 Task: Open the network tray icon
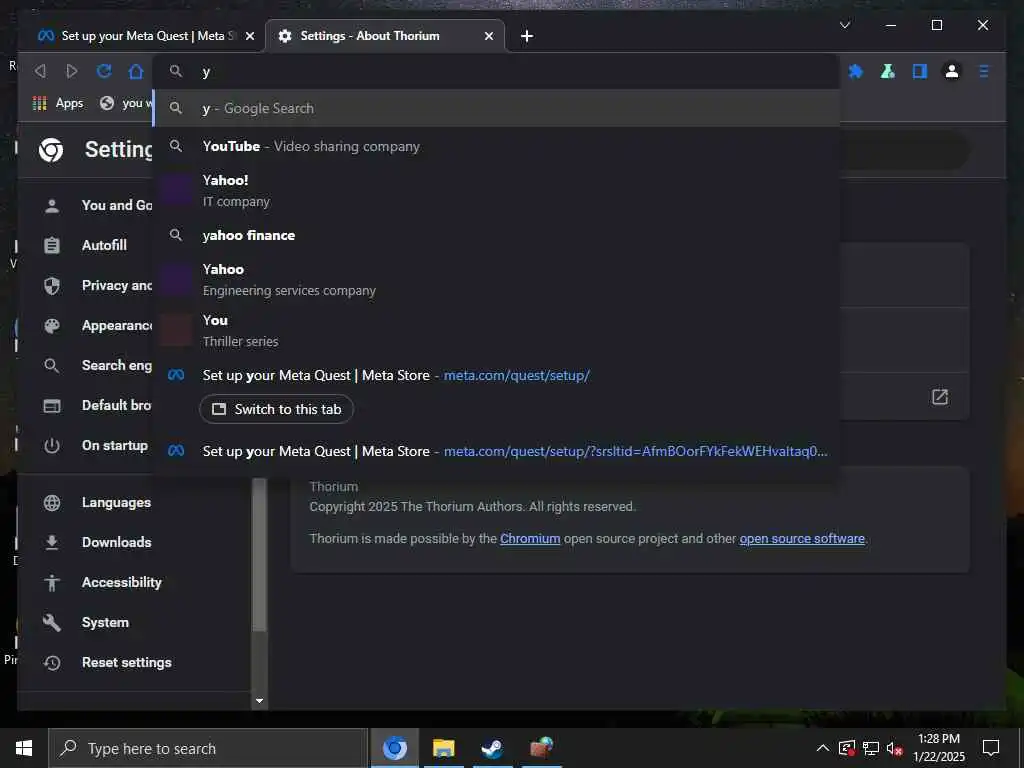click(871, 748)
